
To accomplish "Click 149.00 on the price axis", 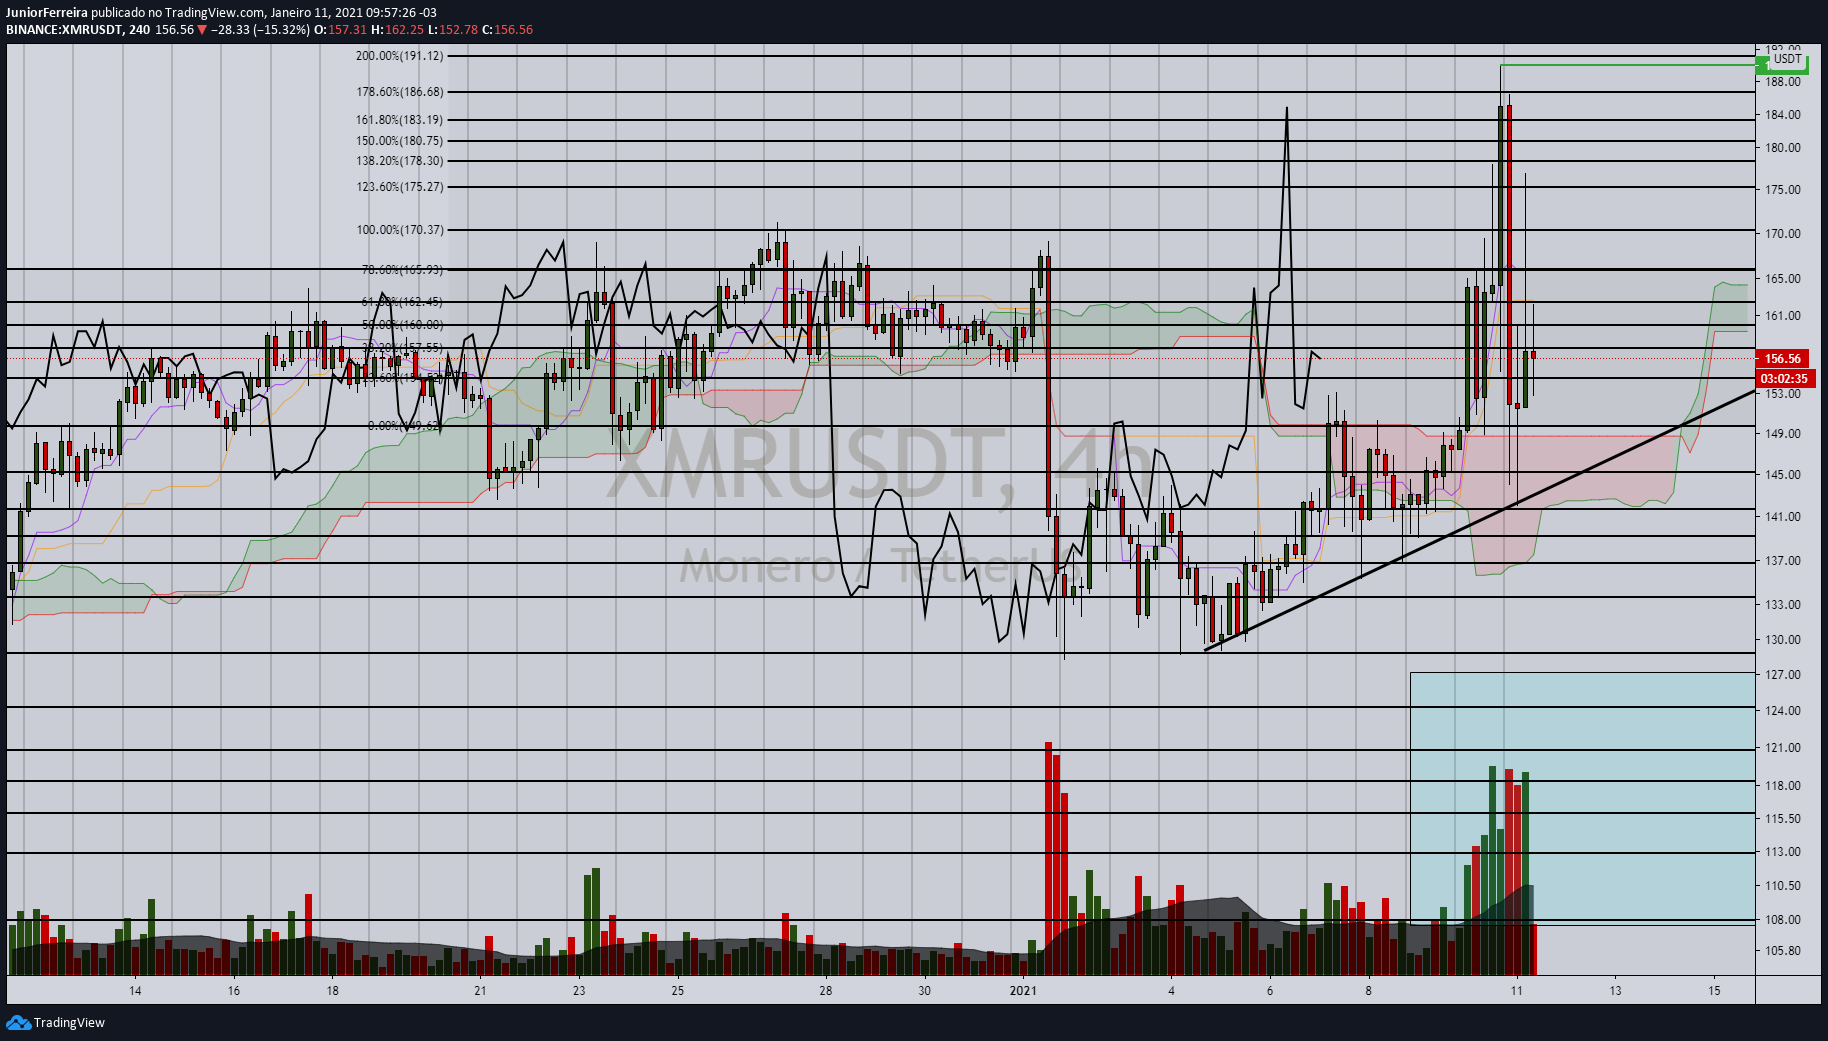I will tap(1783, 434).
